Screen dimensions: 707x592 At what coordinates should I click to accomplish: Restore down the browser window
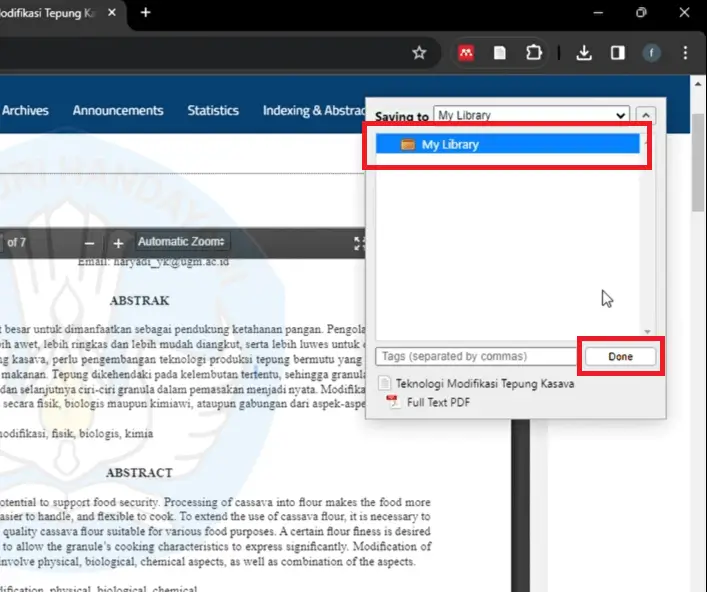pyautogui.click(x=641, y=13)
